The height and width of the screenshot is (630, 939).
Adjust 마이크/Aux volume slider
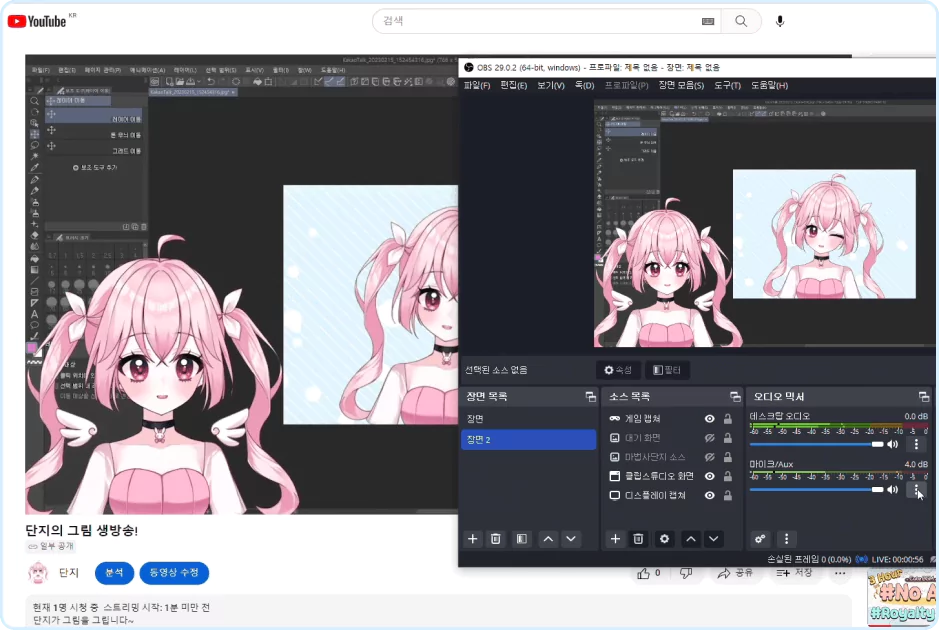tap(816, 490)
